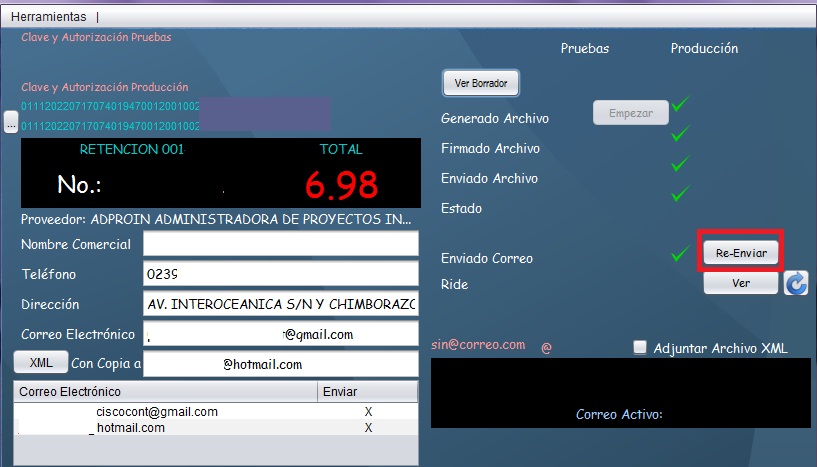Enable Adjuntar Archivo XML checkbox
Viewport: 817px width, 467px height.
[640, 348]
